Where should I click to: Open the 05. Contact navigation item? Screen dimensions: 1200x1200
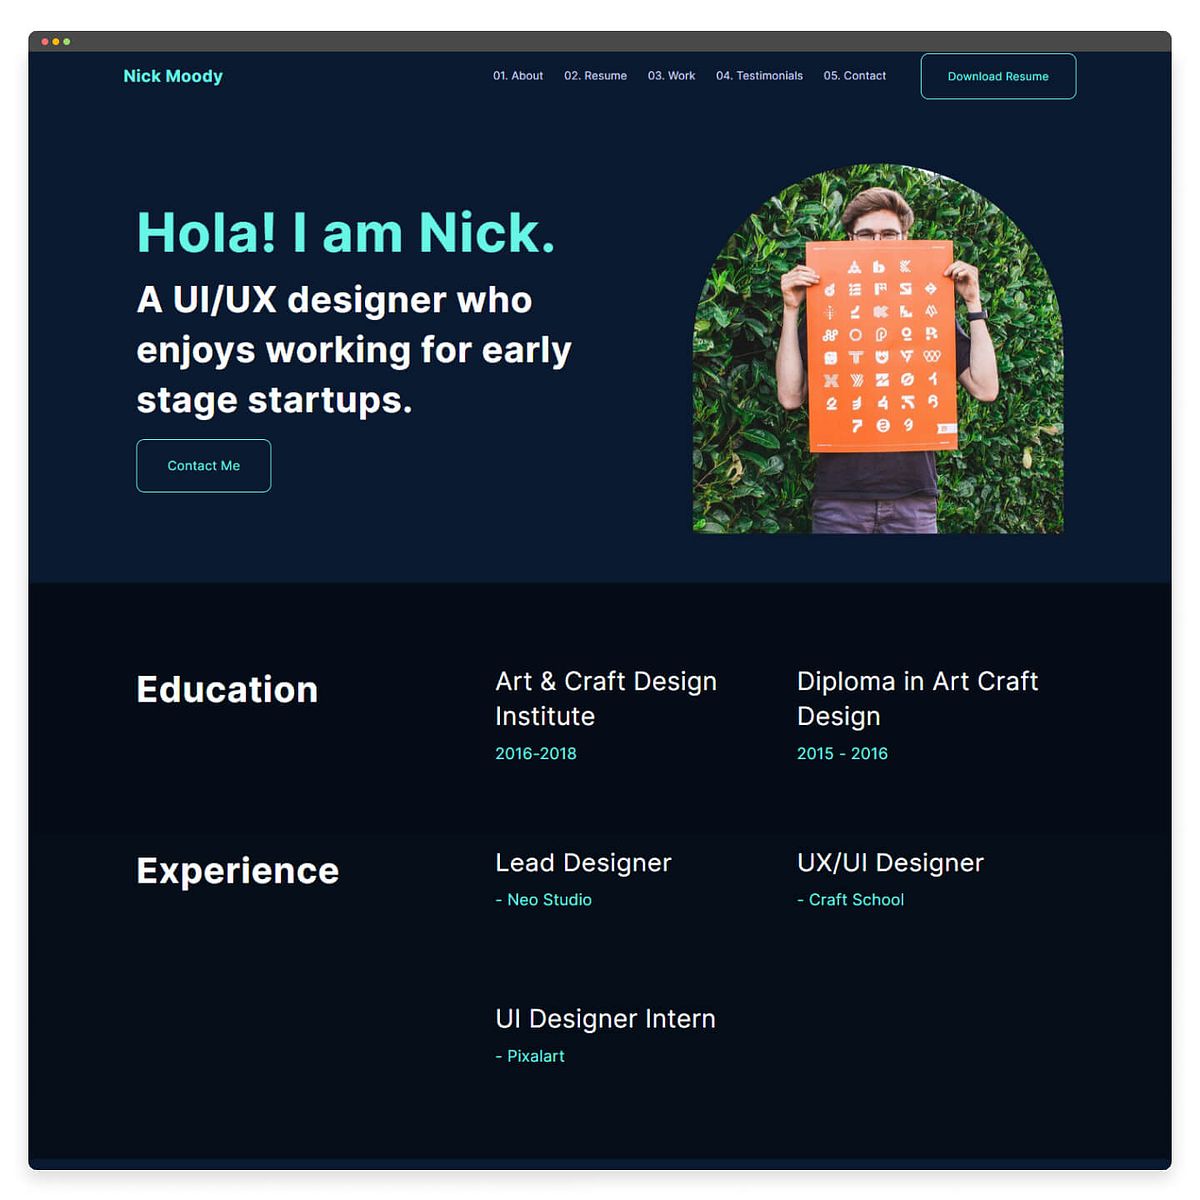pyautogui.click(x=855, y=75)
